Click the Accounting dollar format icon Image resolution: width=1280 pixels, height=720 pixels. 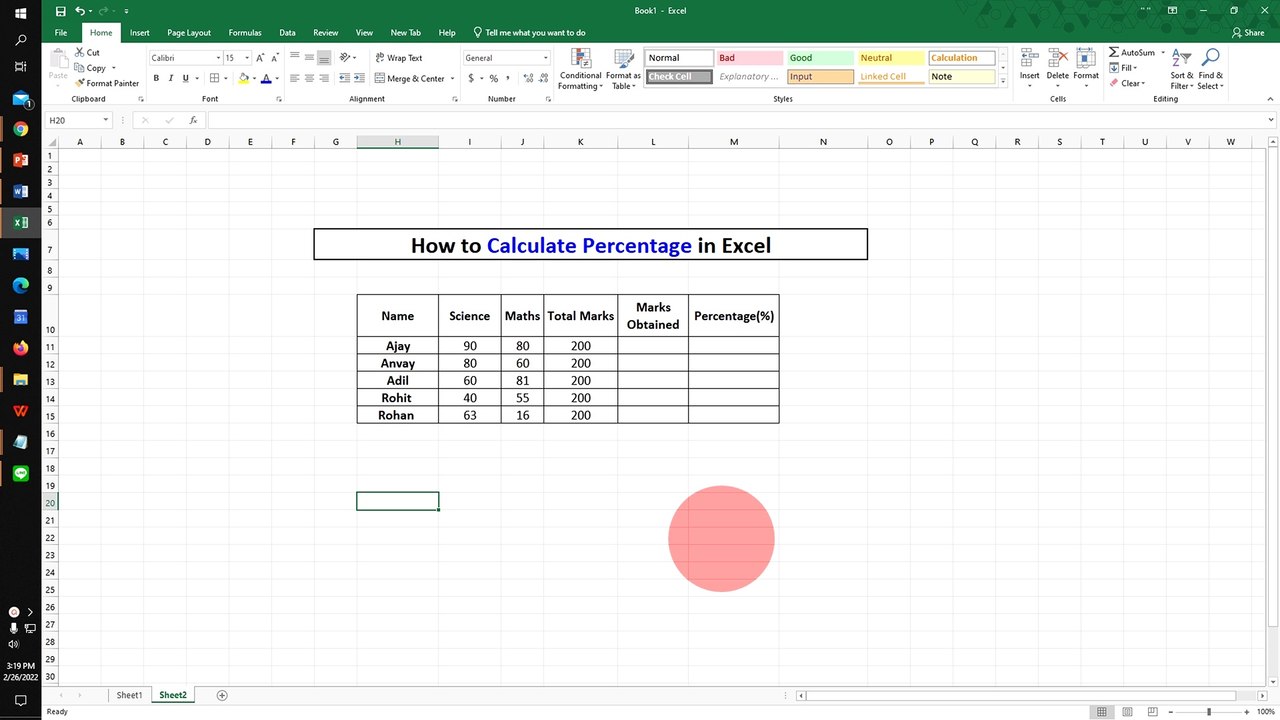pyautogui.click(x=470, y=79)
